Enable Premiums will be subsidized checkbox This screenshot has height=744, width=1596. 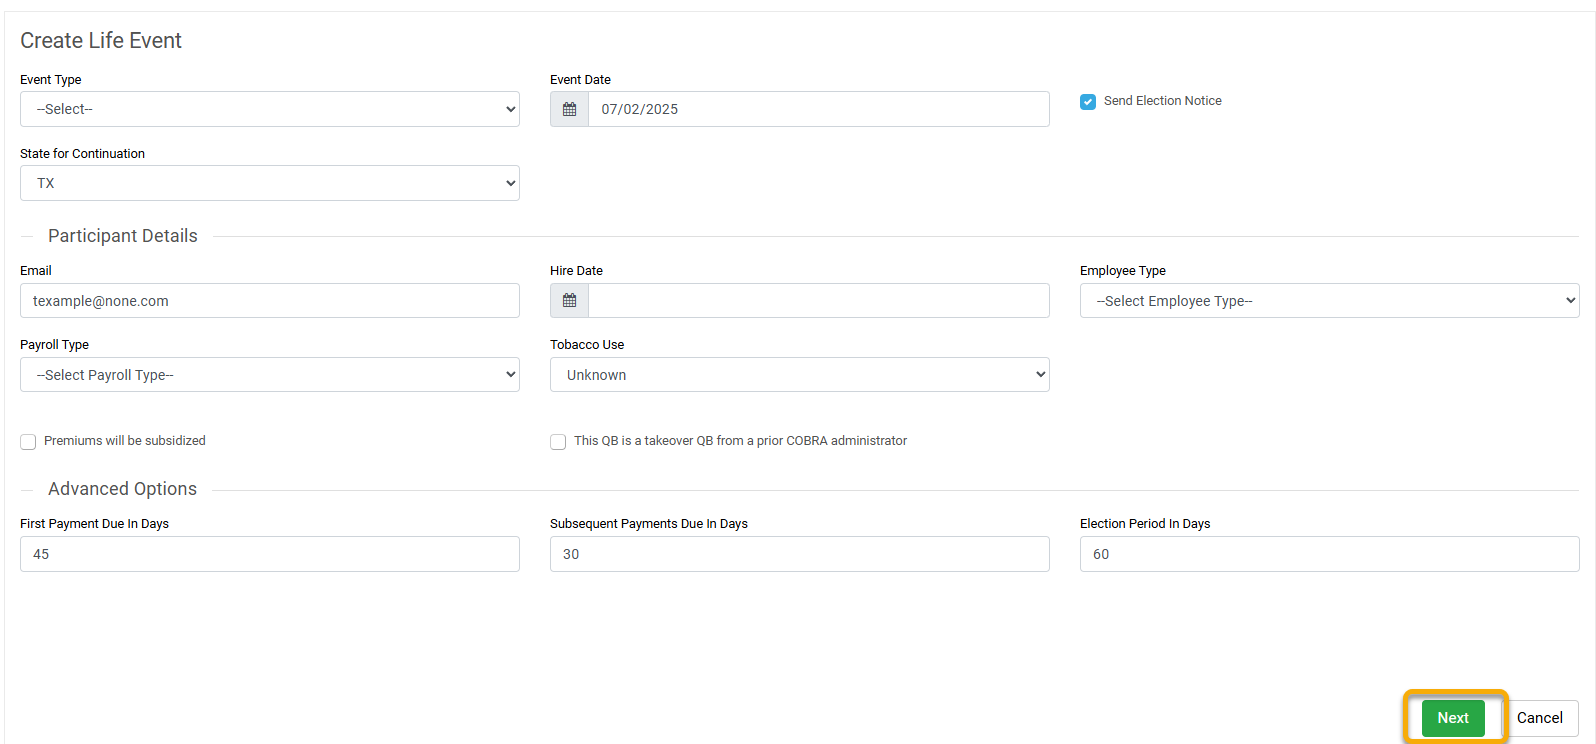click(28, 442)
